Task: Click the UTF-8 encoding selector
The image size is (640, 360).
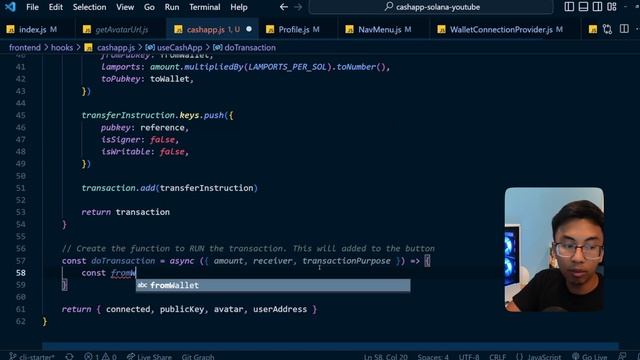Action: [x=469, y=356]
